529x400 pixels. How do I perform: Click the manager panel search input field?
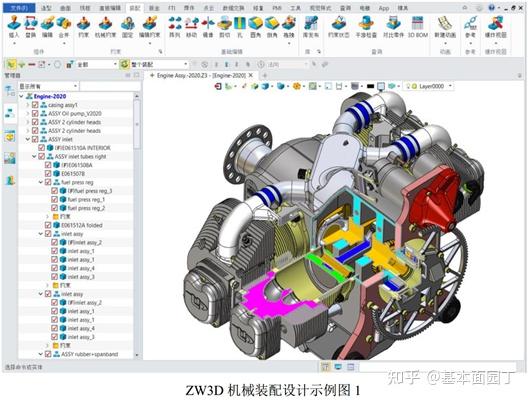(110, 86)
